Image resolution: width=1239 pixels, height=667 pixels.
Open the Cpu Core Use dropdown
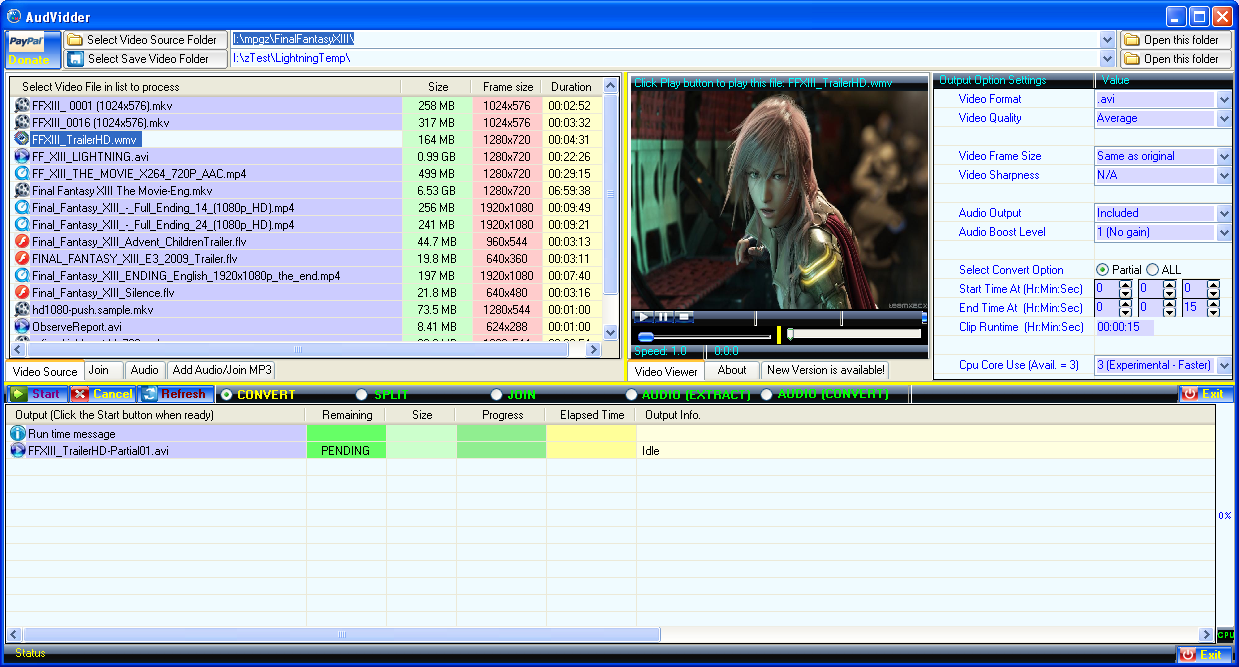coord(1224,366)
